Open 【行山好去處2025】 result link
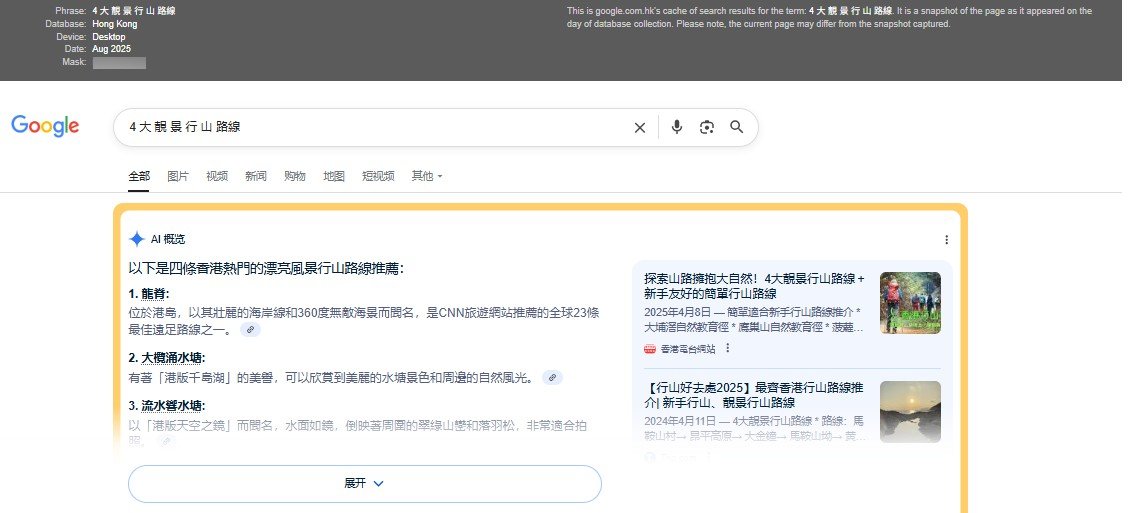1129x513 pixels. [753, 395]
